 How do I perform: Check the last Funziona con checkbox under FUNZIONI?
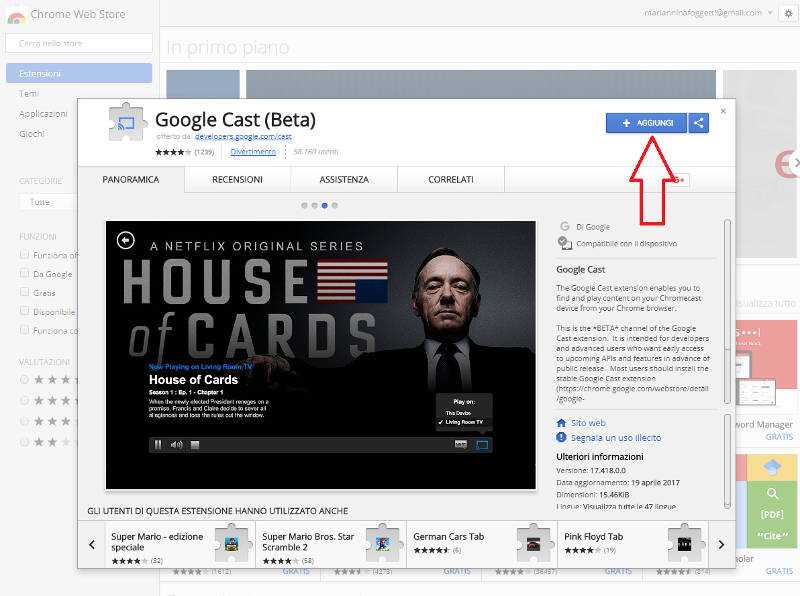click(x=24, y=330)
